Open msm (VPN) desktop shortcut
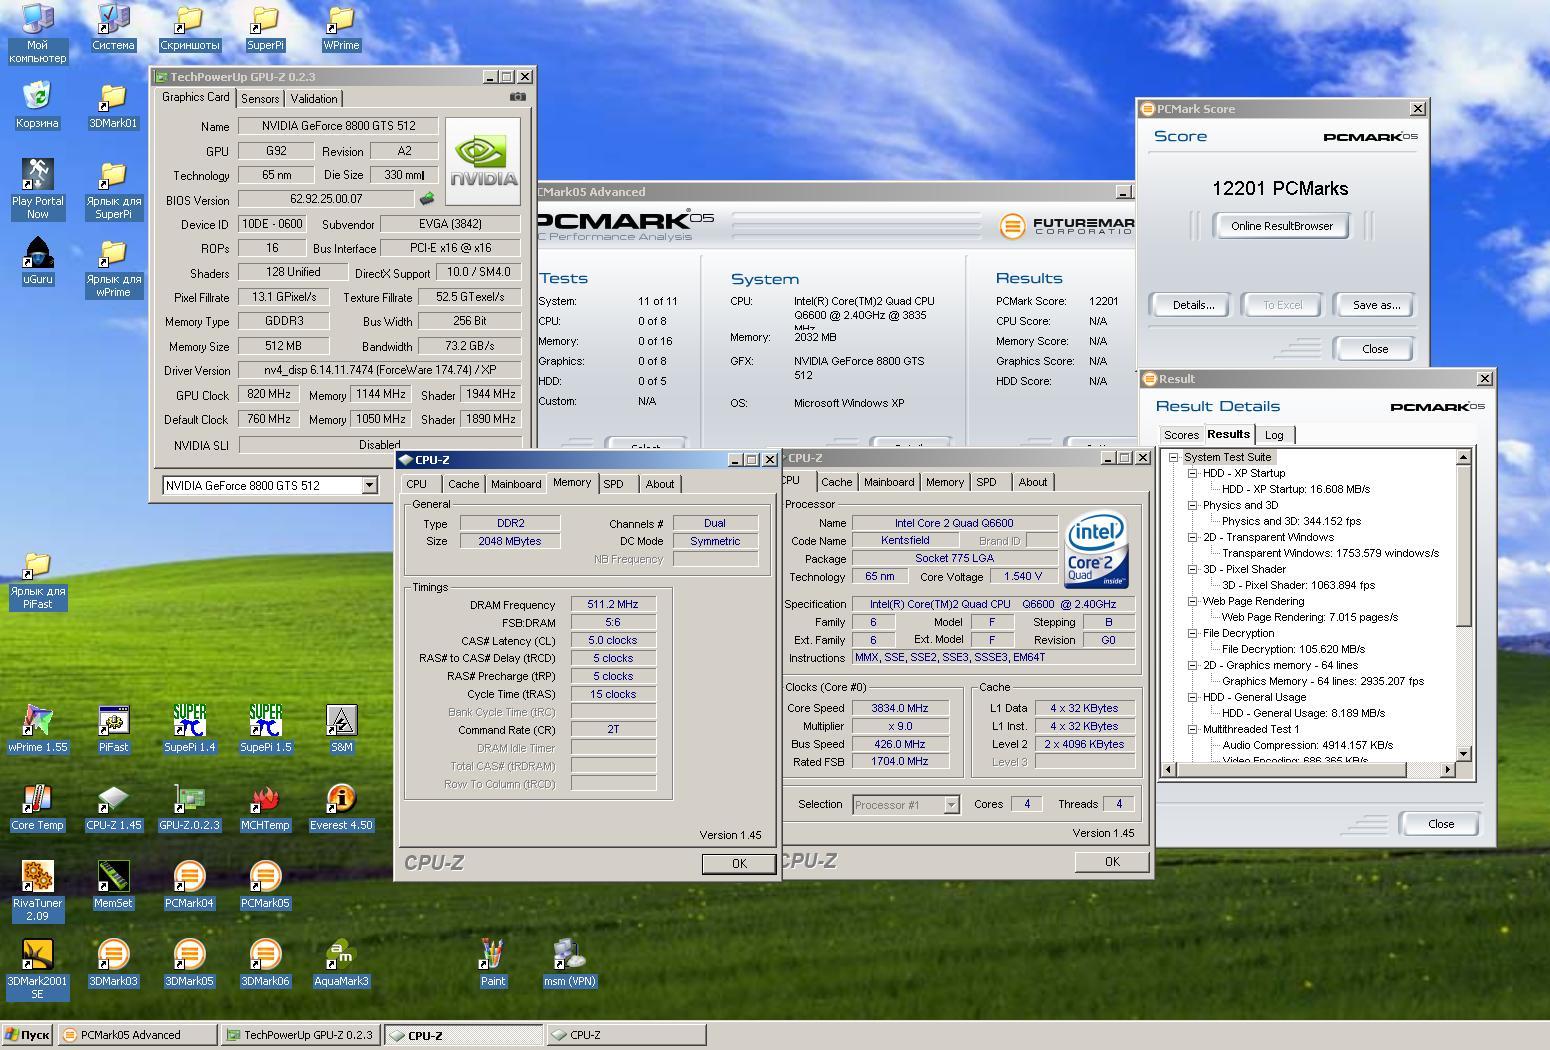1550x1050 pixels. 569,963
